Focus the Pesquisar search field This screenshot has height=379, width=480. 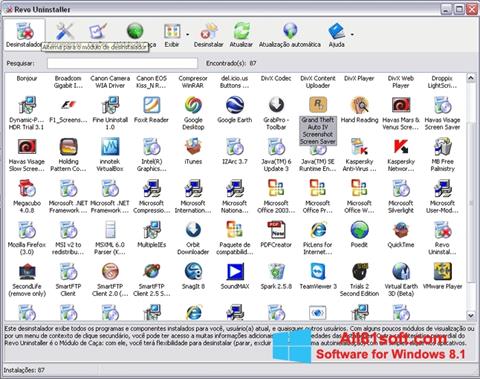click(122, 63)
